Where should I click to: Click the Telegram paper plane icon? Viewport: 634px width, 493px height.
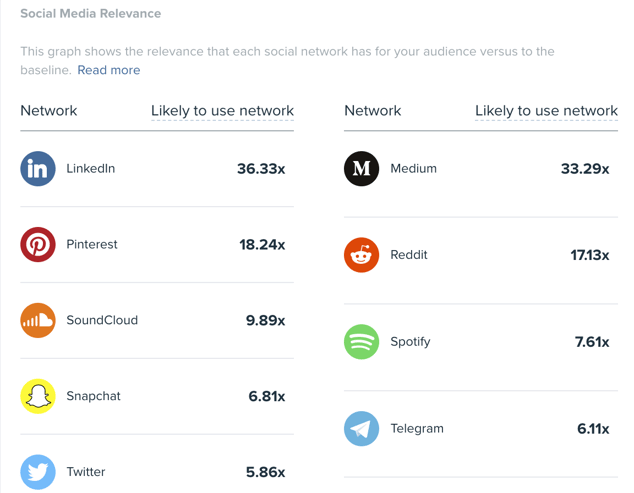pos(361,429)
